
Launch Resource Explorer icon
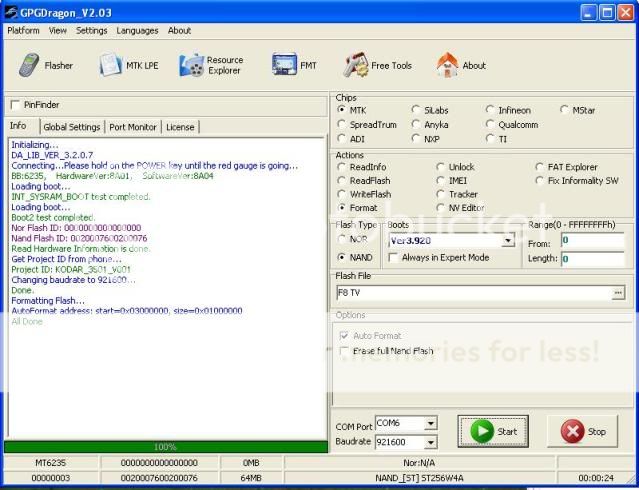(x=192, y=65)
